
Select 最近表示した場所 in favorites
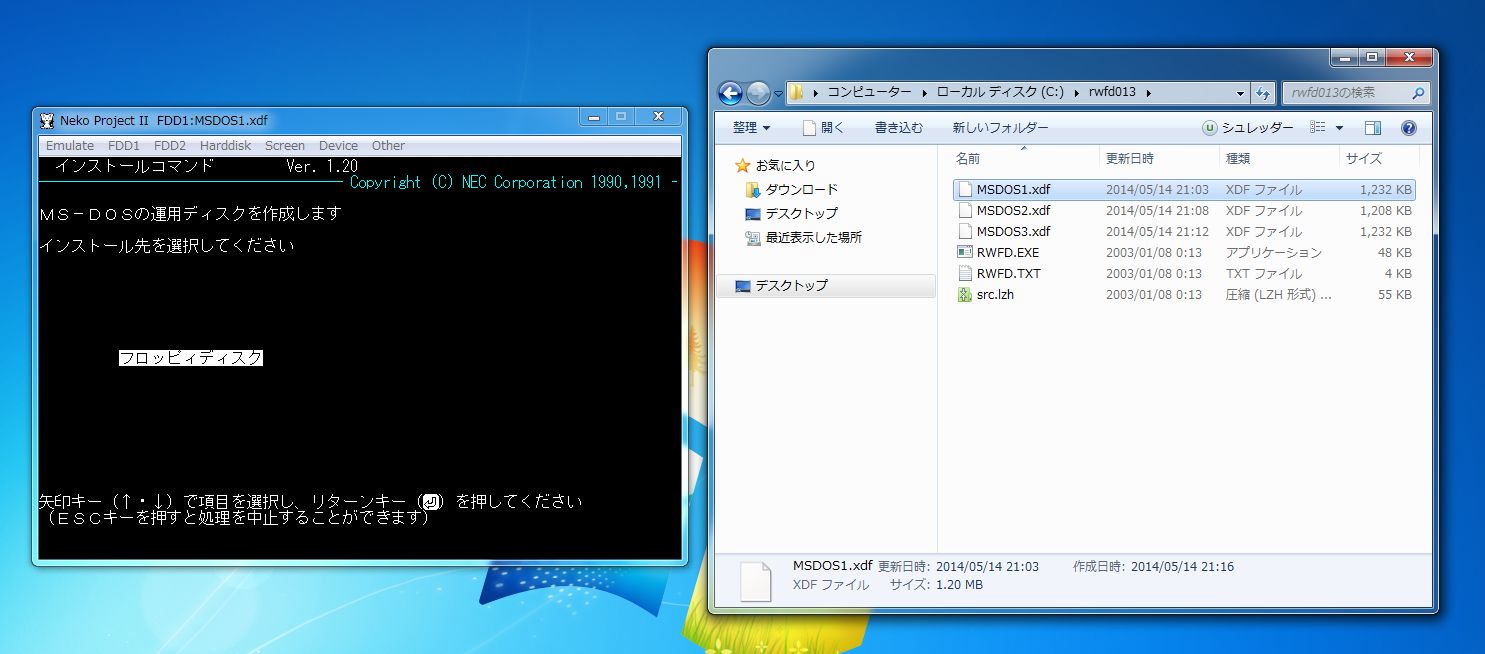(813, 237)
